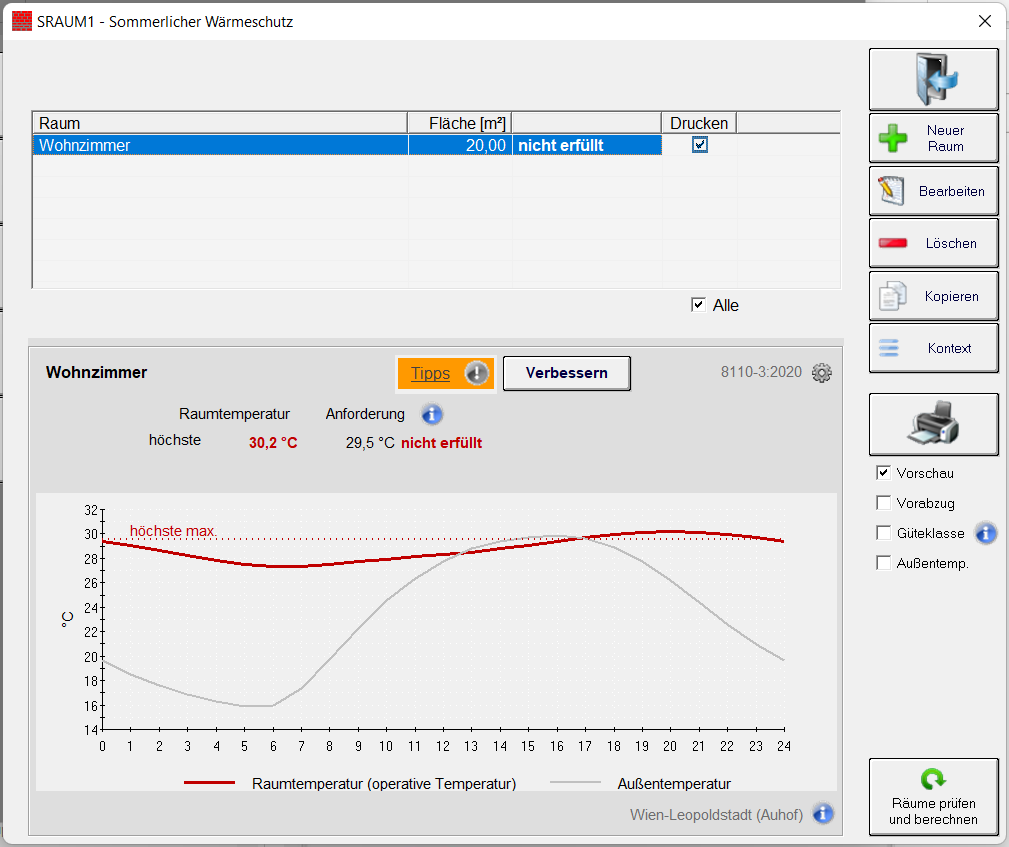This screenshot has height=847, width=1009.
Task: Click the 29,5 °C requirement value
Action: (x=370, y=443)
